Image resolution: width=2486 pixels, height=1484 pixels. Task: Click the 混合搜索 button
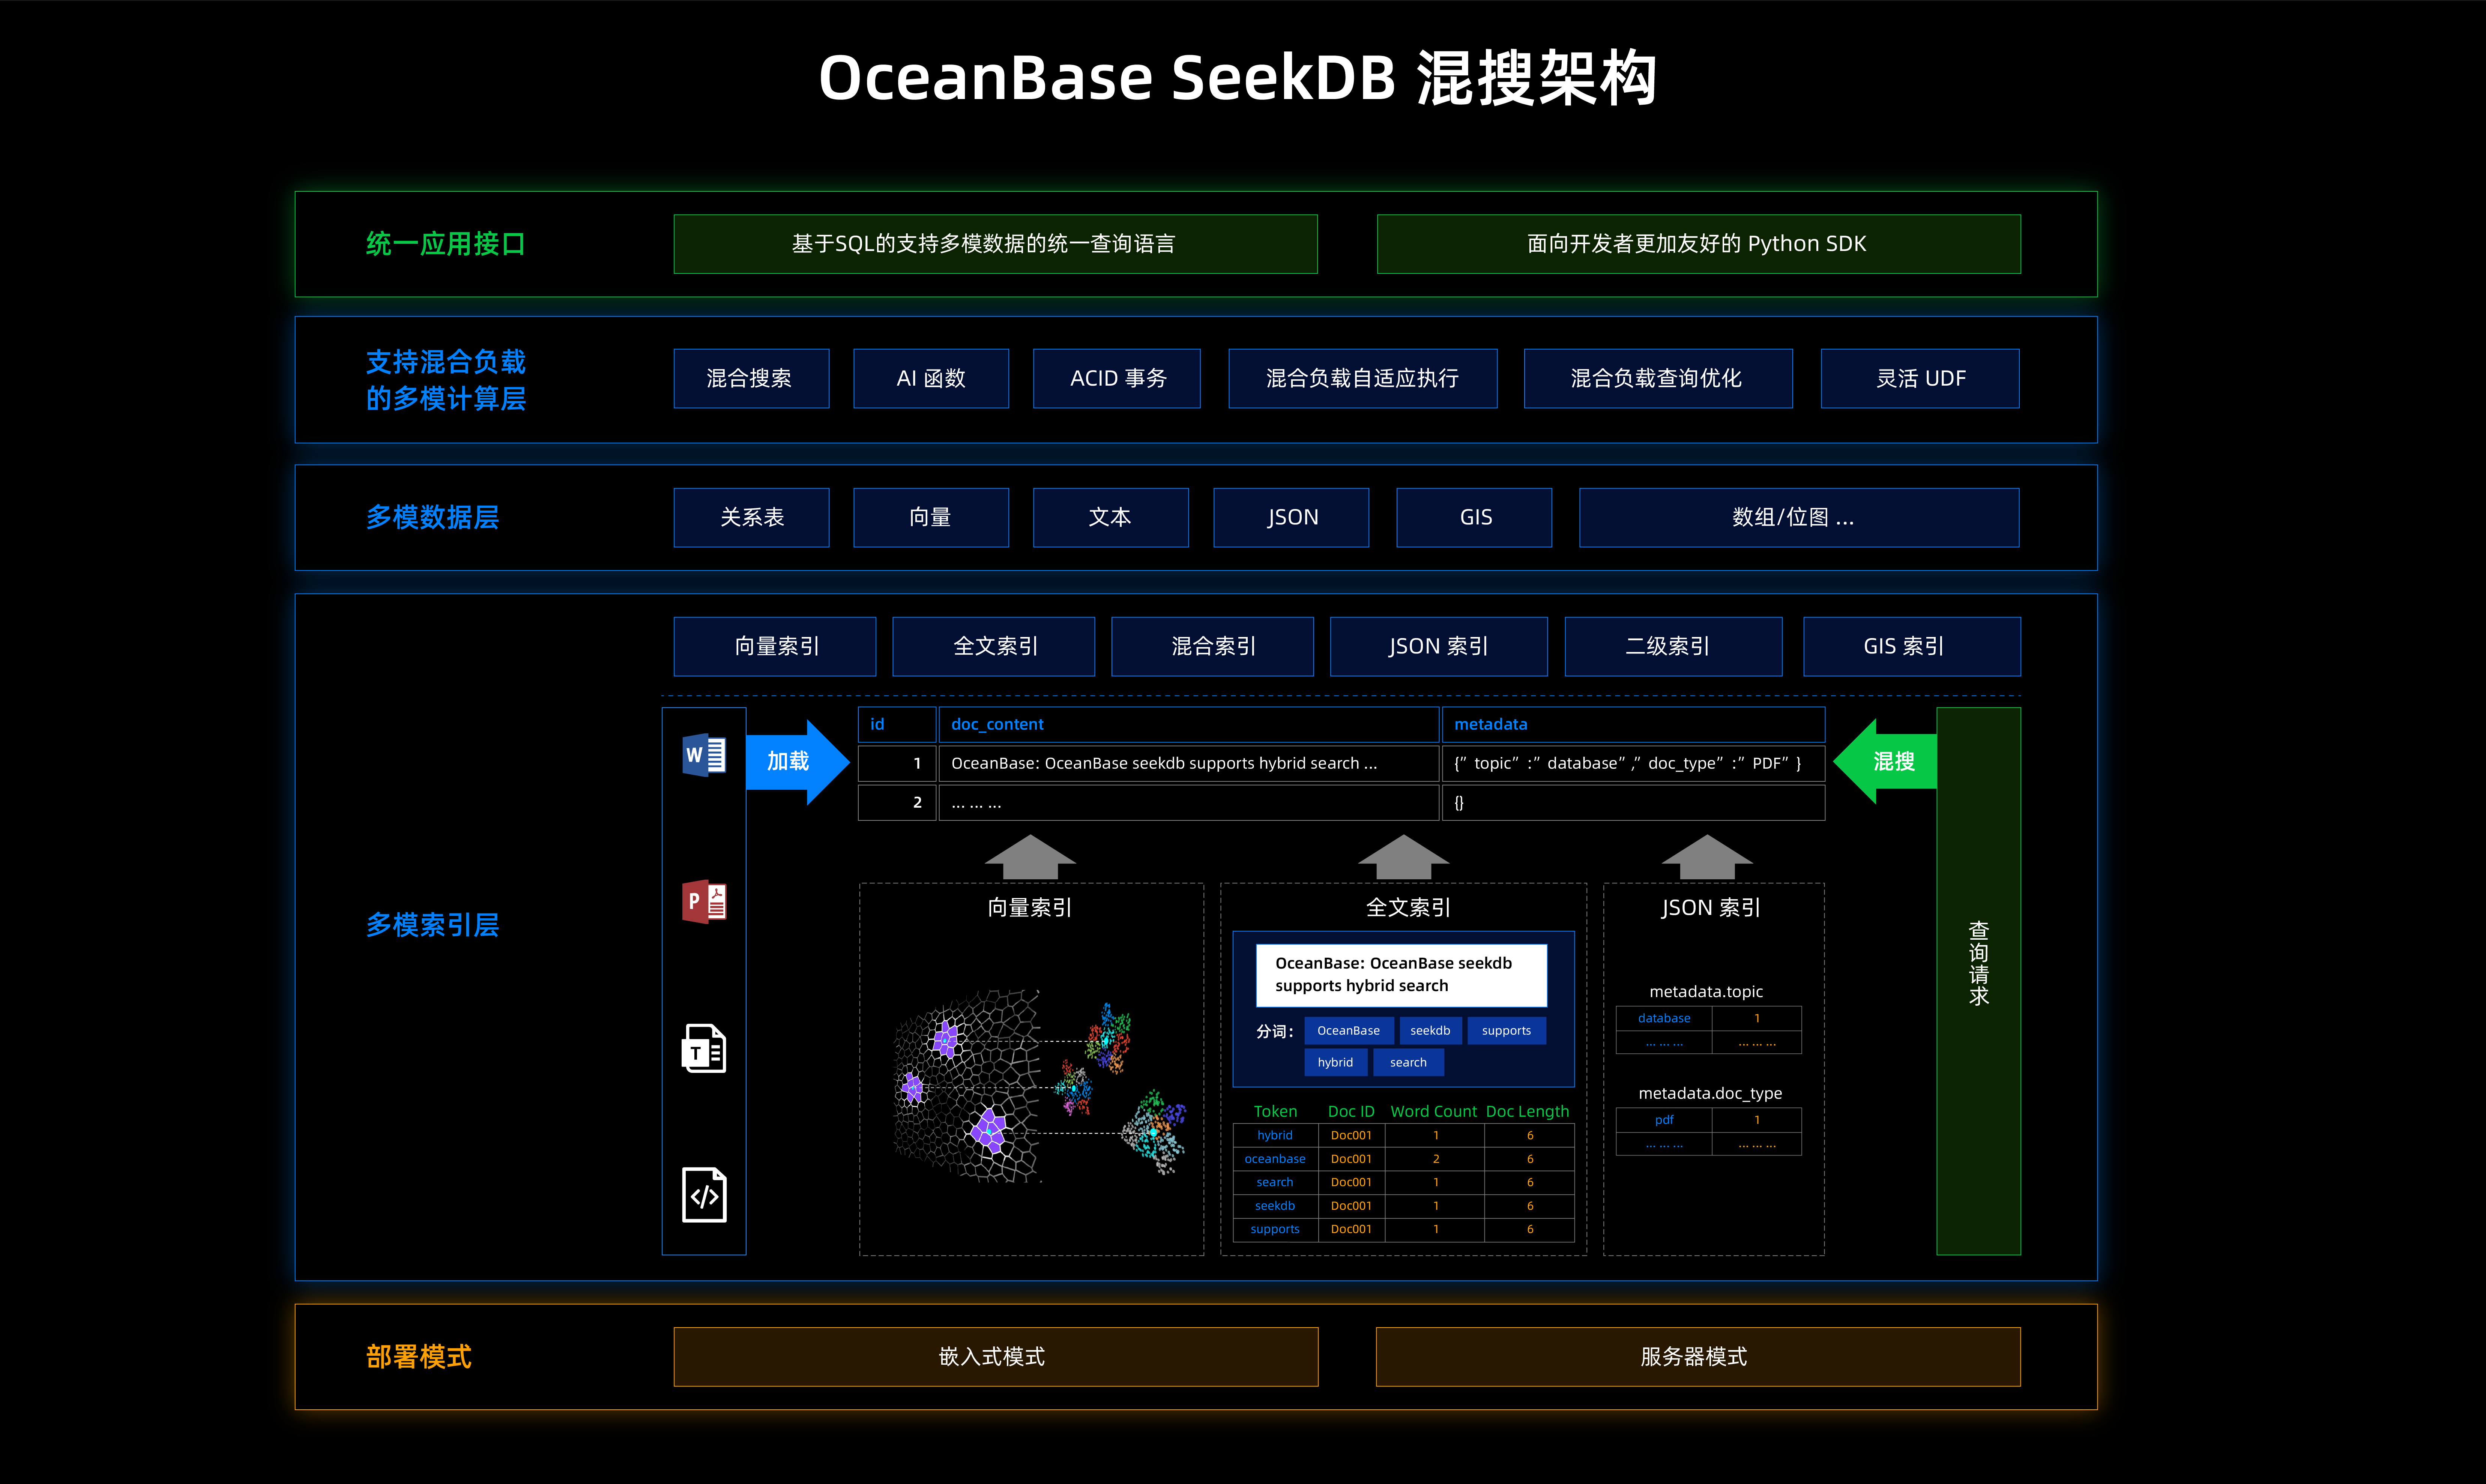[x=751, y=378]
